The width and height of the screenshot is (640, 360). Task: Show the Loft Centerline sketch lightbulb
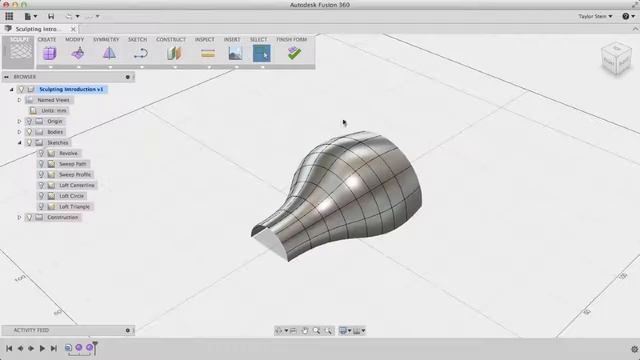pos(41,185)
